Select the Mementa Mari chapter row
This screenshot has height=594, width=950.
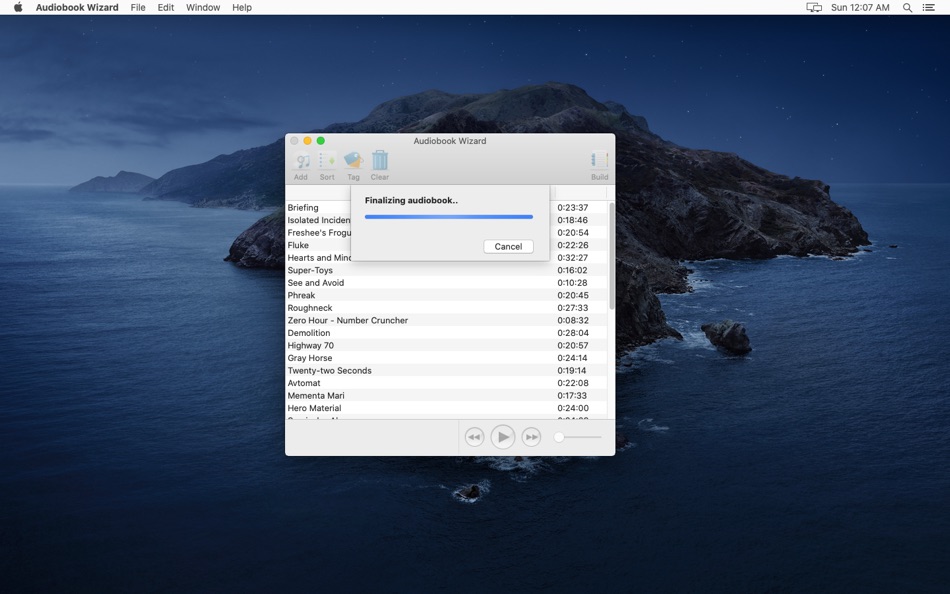447,395
